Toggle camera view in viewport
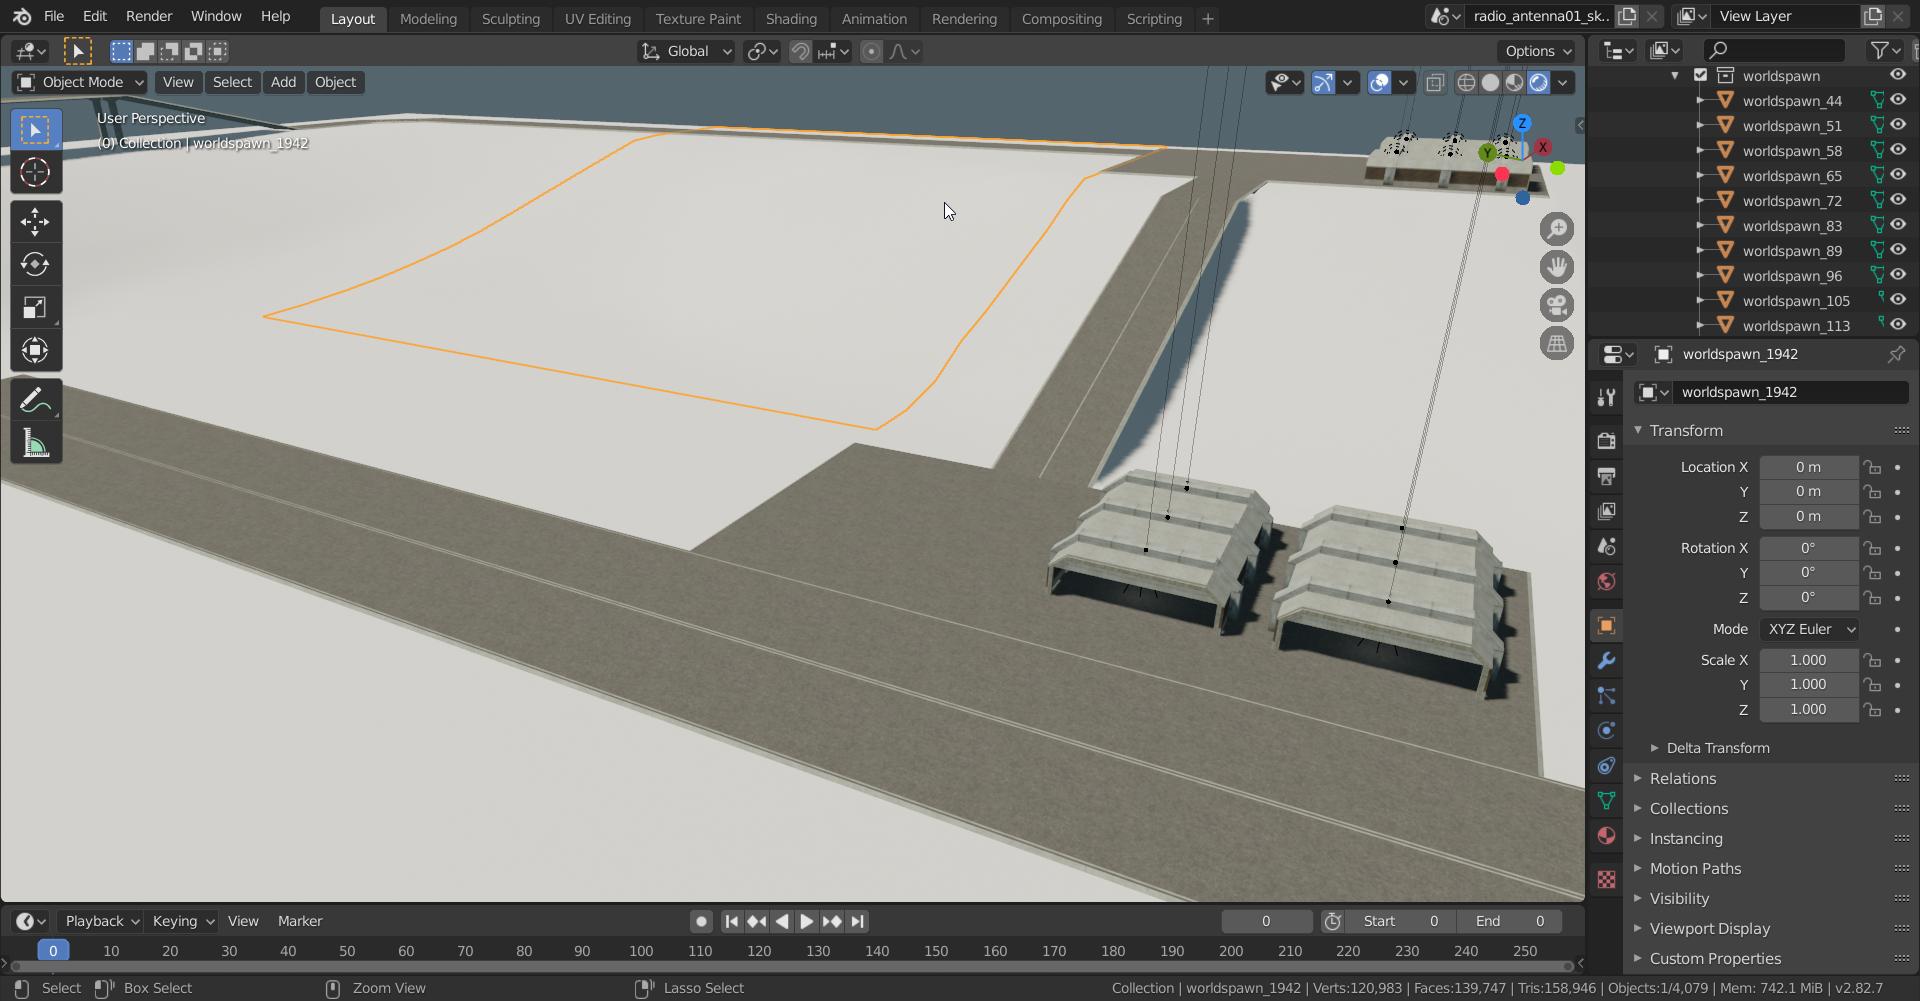The image size is (1920, 1001). point(1557,306)
